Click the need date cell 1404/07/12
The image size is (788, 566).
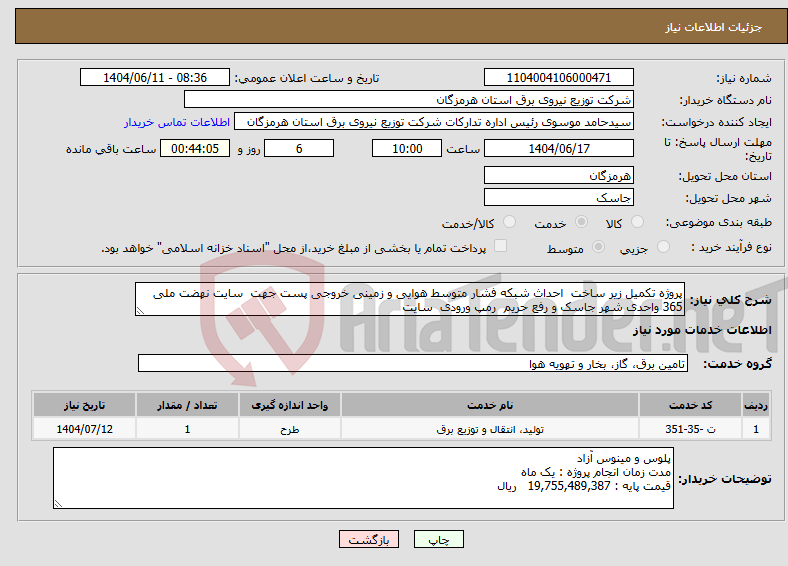[x=84, y=429]
